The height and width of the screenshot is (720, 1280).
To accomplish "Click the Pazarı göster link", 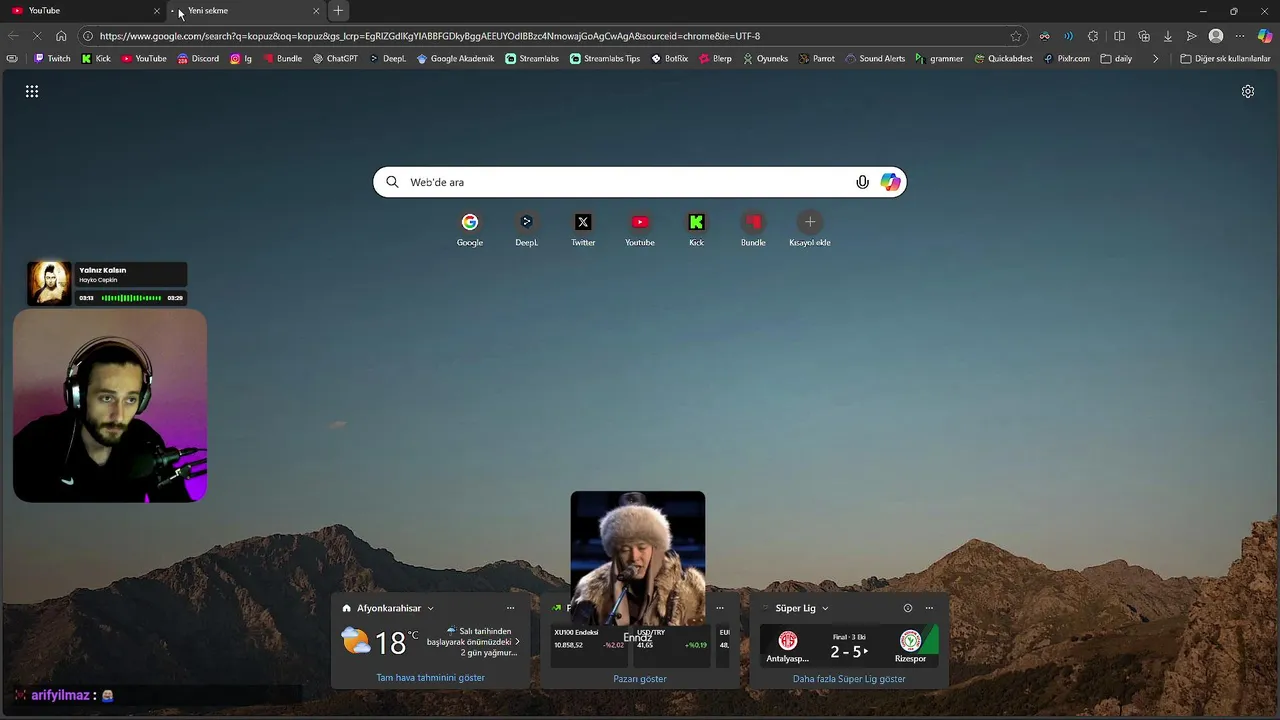I will 640,679.
